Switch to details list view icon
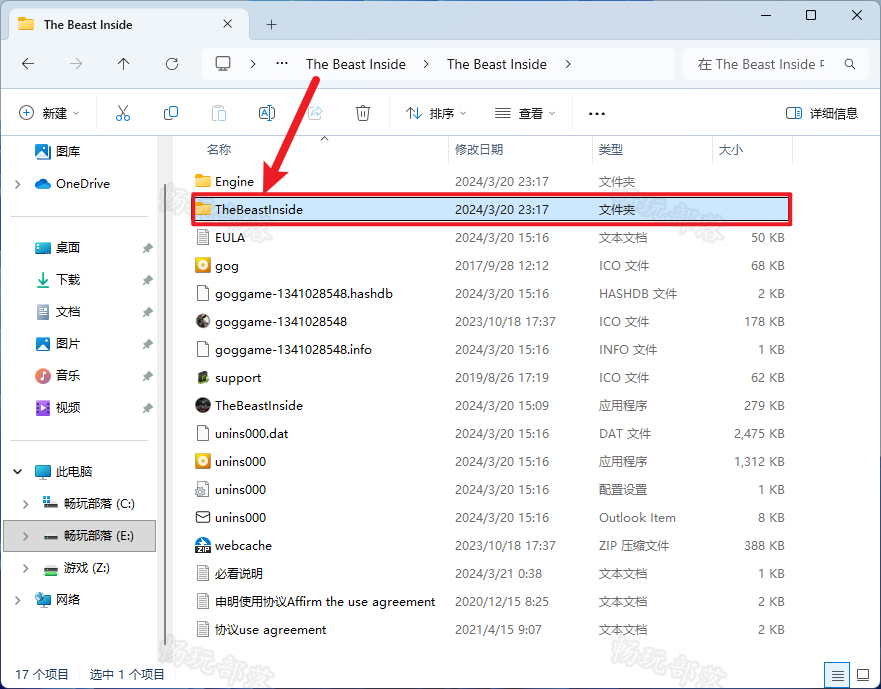Screen dimensions: 881x689 pos(837,675)
